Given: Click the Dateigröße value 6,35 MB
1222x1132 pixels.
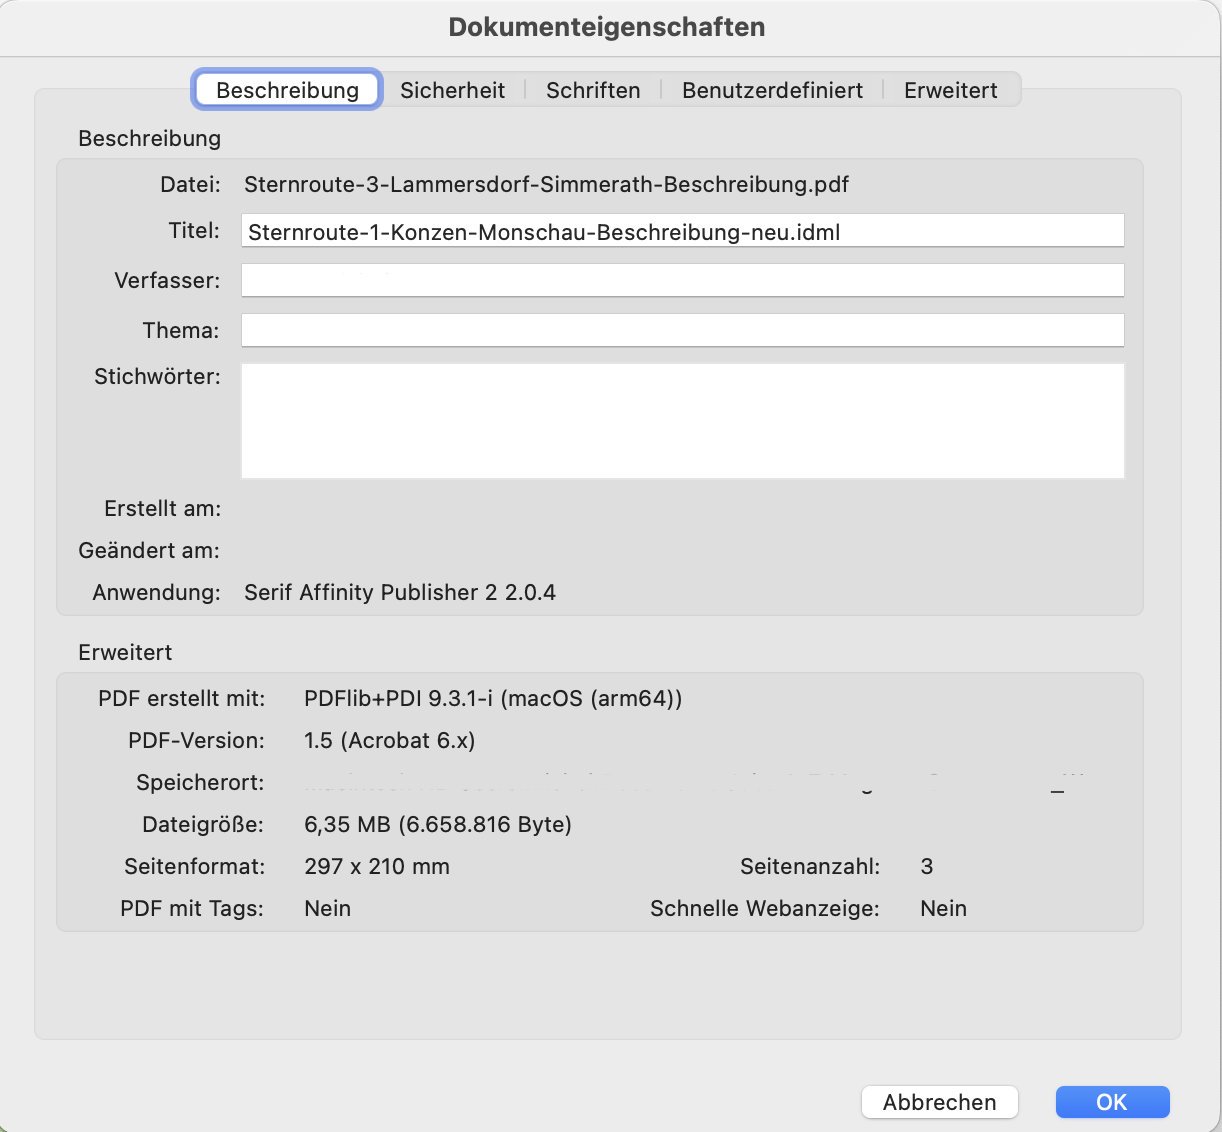Looking at the screenshot, I should 437,824.
